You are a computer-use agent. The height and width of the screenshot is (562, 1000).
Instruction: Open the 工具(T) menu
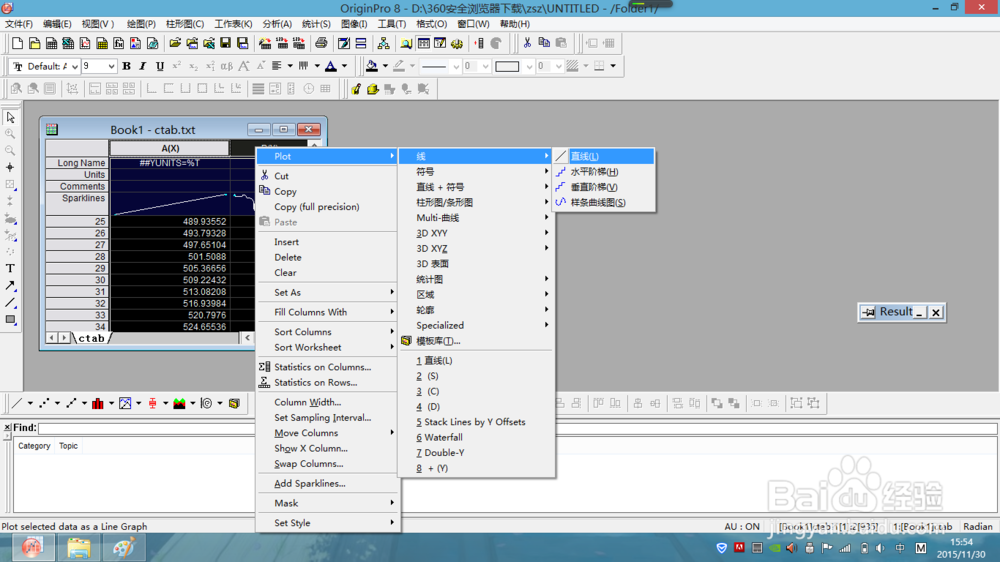point(392,24)
